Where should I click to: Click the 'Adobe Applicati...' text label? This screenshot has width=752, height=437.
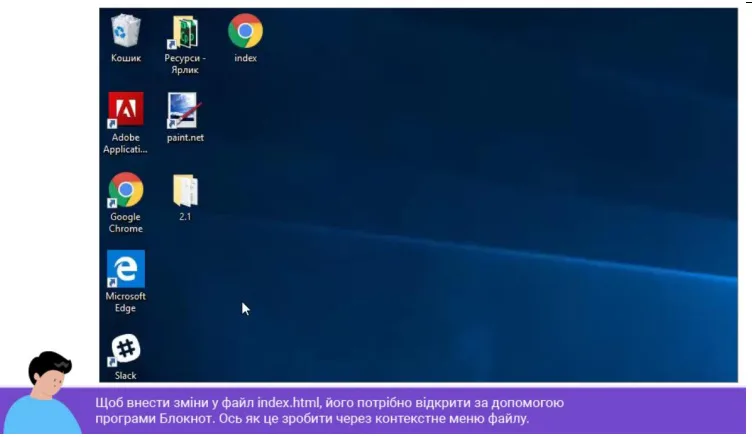[x=125, y=143]
